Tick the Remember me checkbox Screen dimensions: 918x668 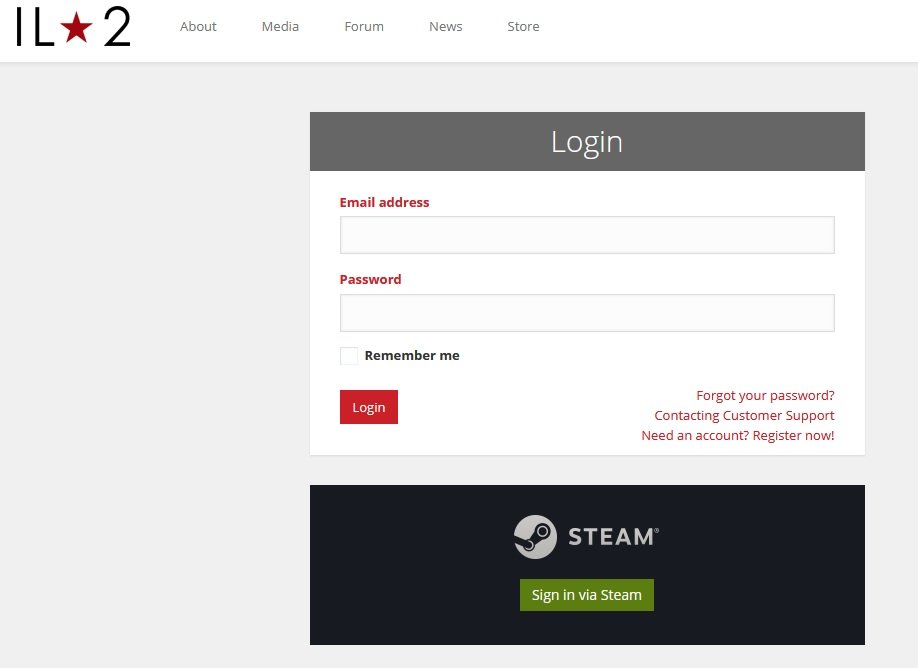pyautogui.click(x=348, y=355)
